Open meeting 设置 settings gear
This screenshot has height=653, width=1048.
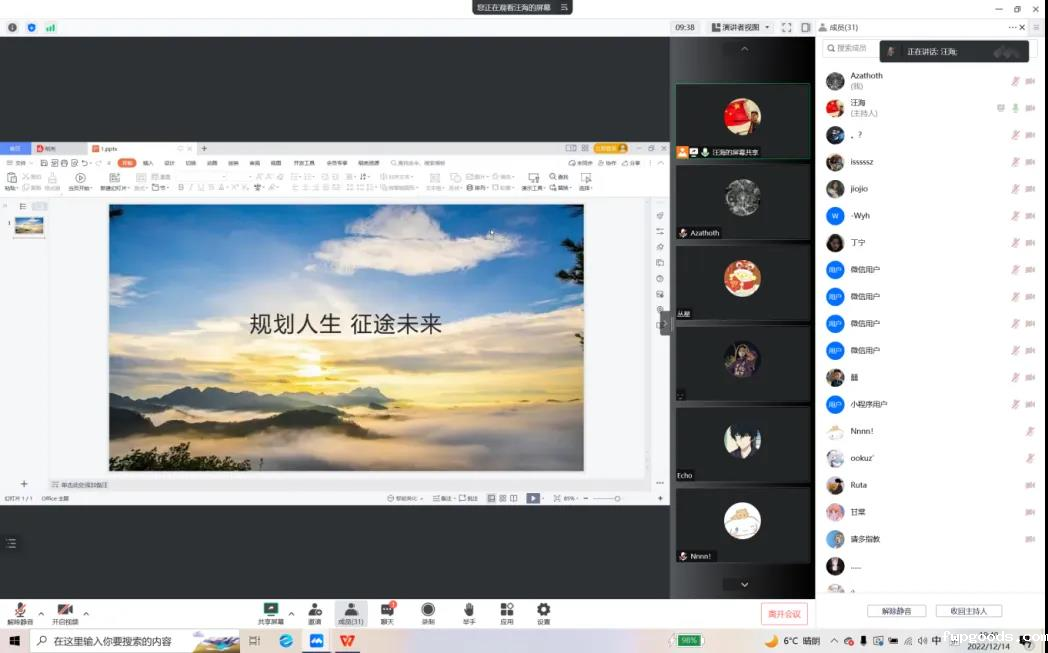pos(543,612)
